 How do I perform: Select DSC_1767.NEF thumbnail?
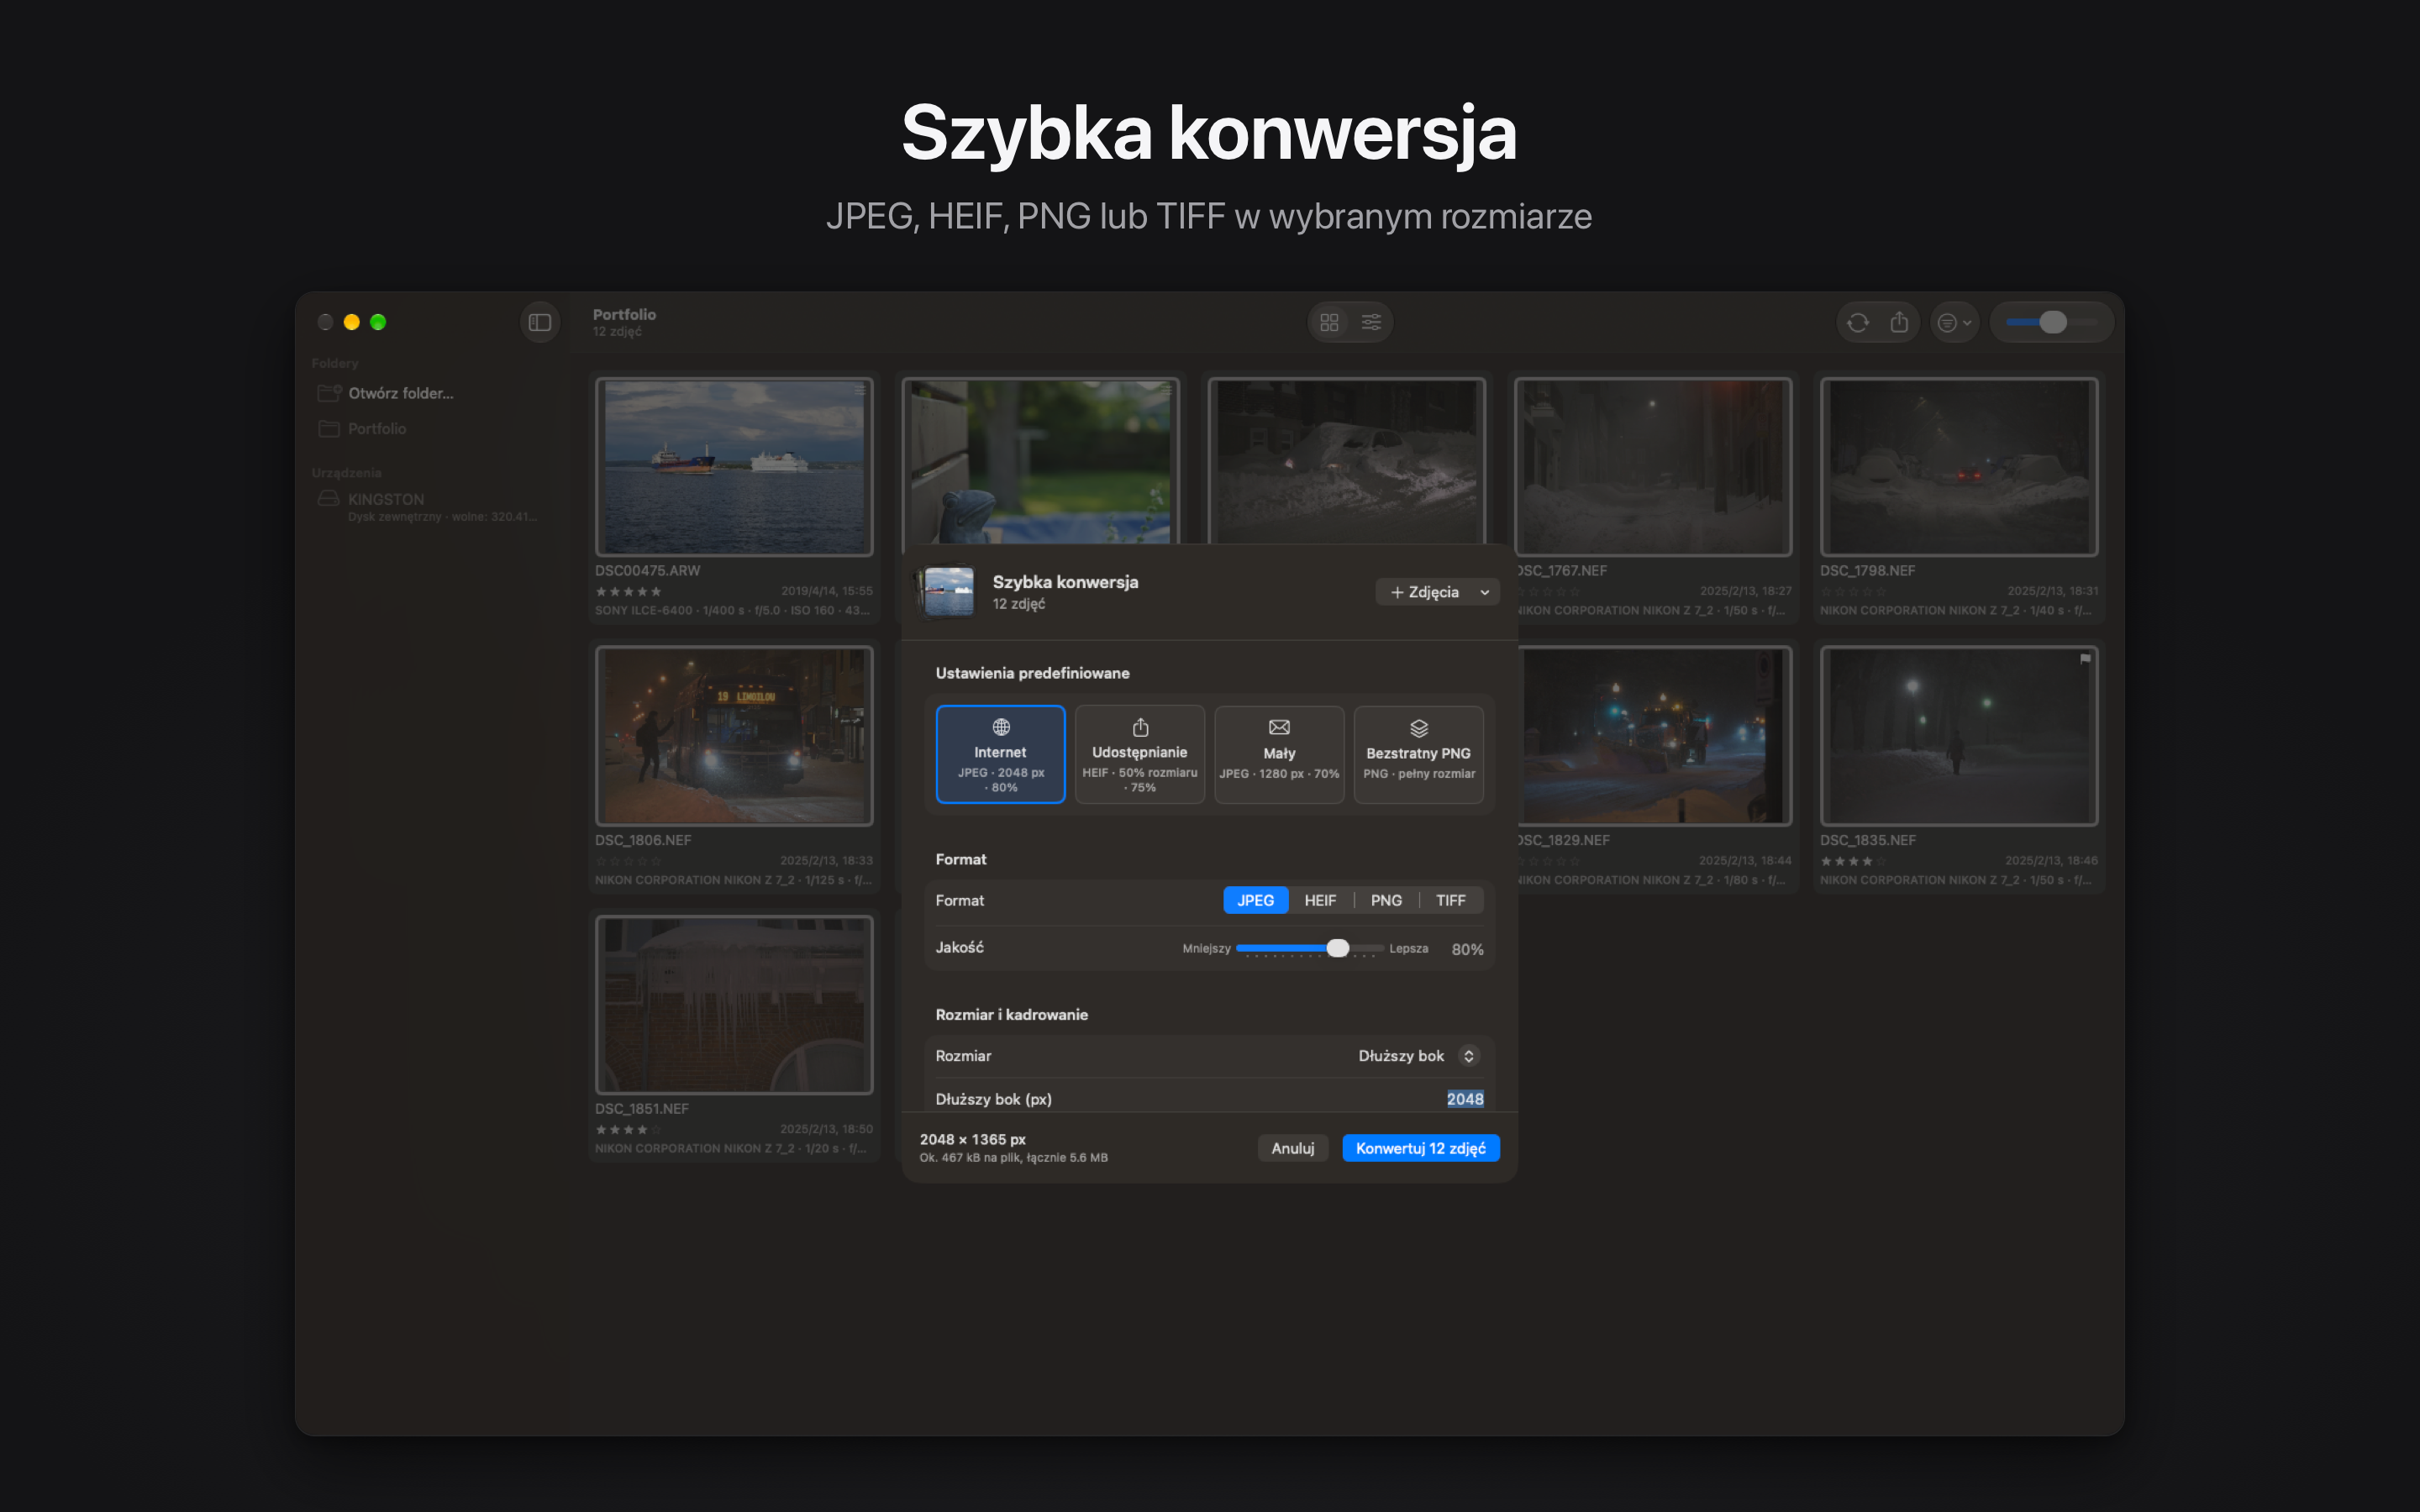pyautogui.click(x=1653, y=466)
